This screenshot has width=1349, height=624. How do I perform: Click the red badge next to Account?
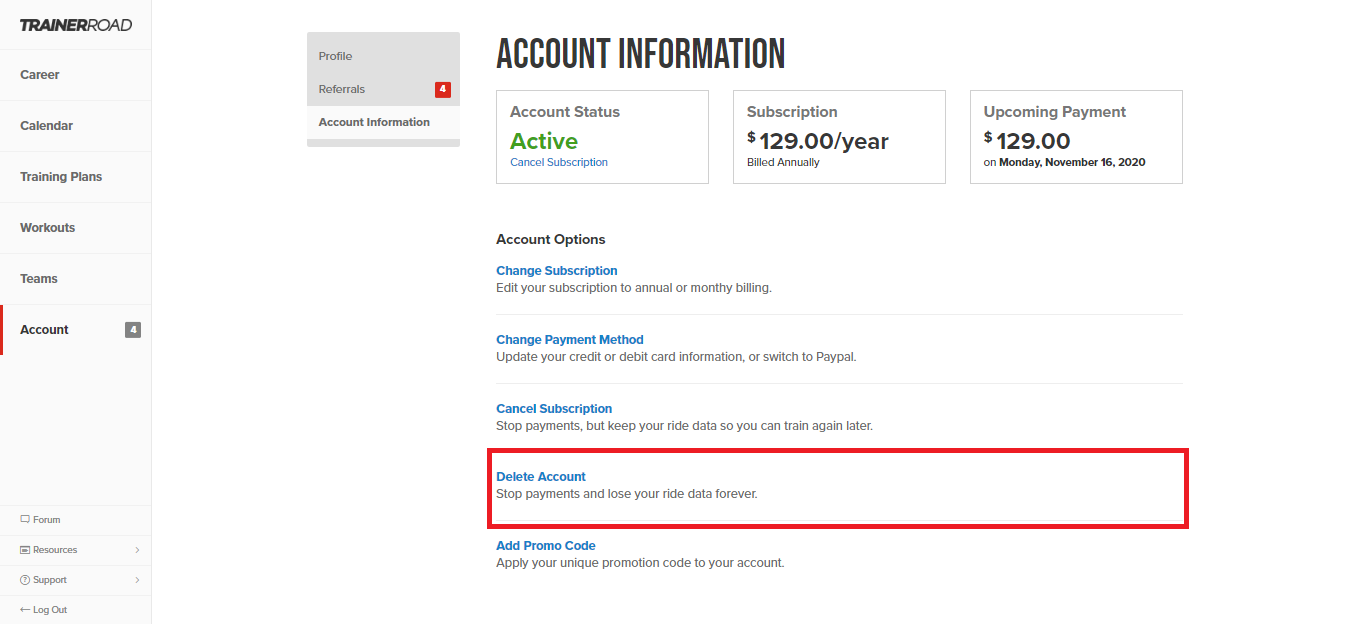point(133,329)
